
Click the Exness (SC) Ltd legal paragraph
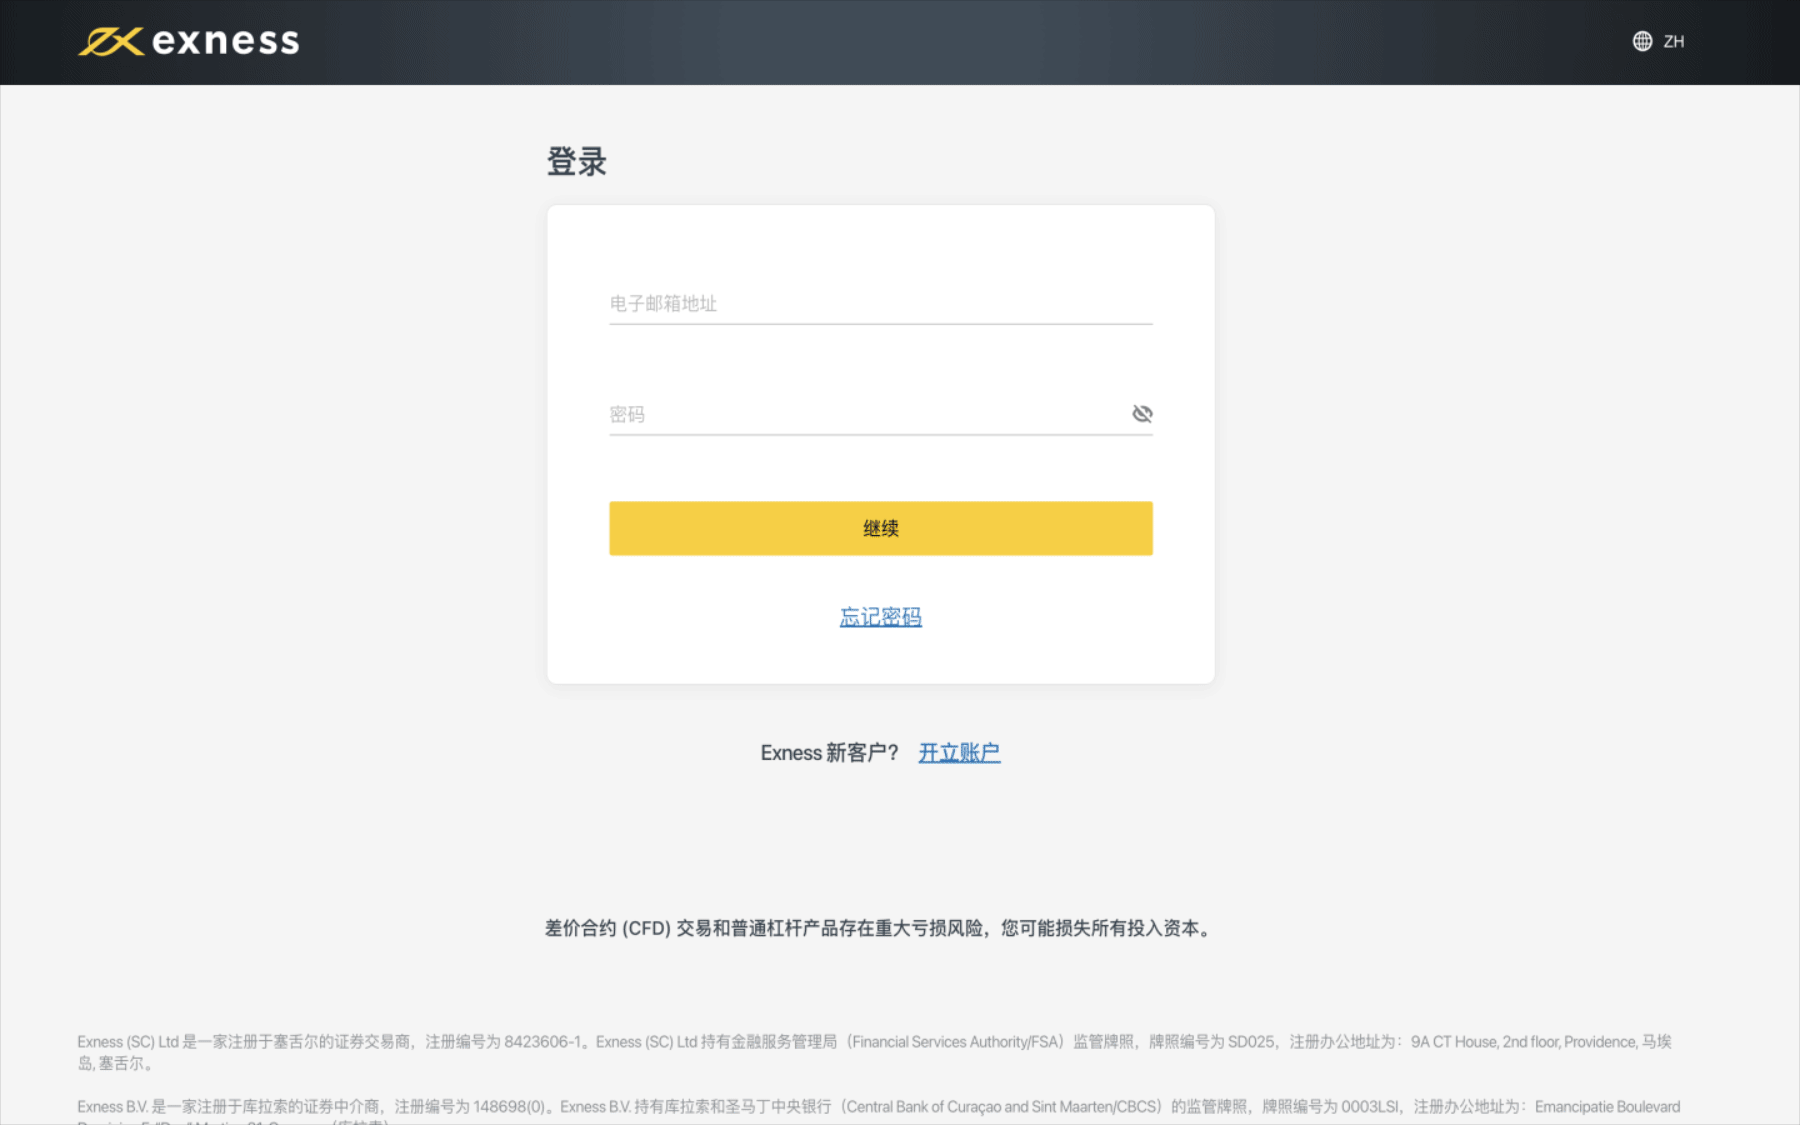[x=875, y=1052]
